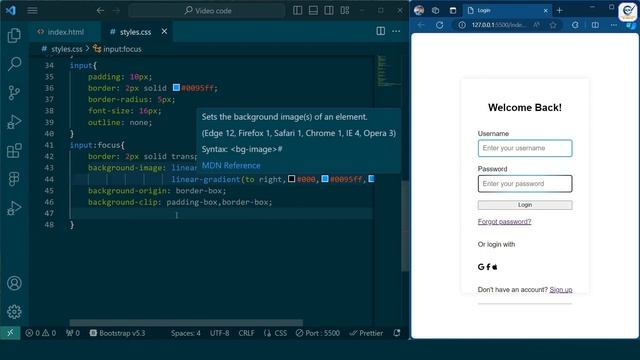
Task: Open the notifications bell in status bar
Action: coord(397,333)
